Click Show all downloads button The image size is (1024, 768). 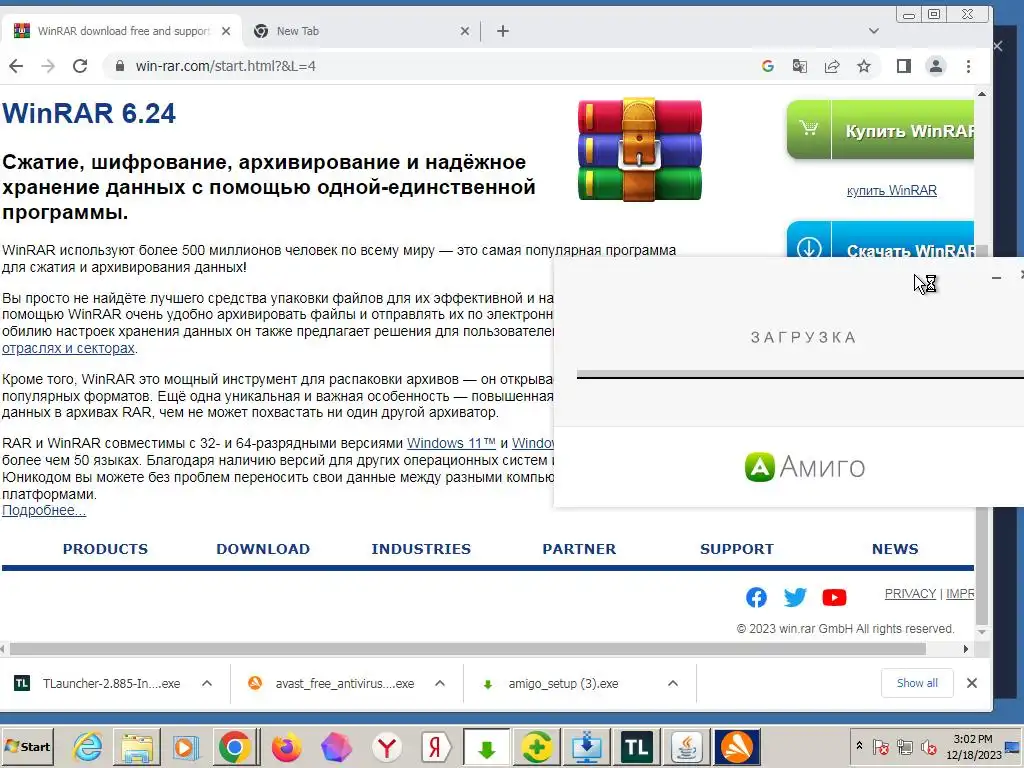(x=917, y=683)
